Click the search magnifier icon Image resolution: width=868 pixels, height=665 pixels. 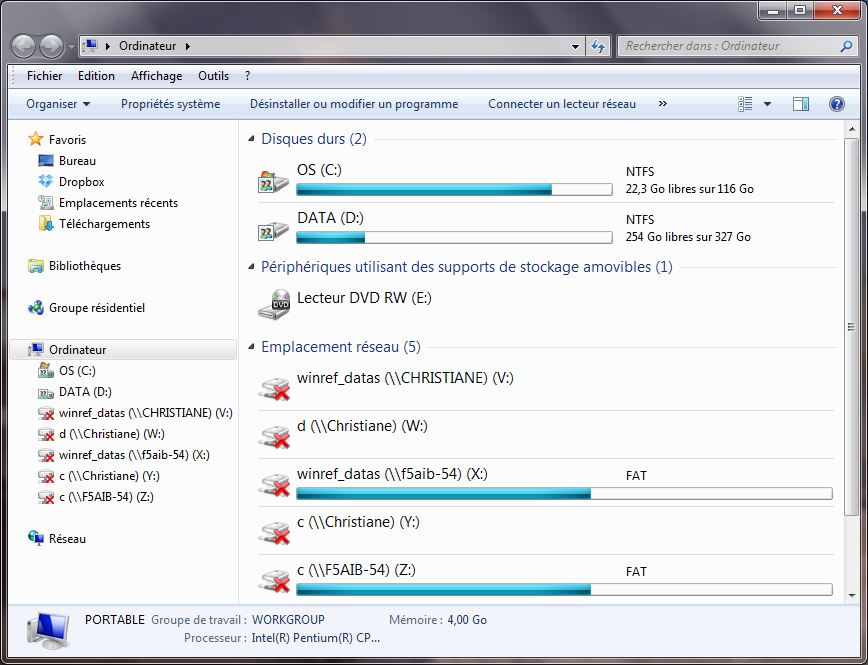point(846,47)
